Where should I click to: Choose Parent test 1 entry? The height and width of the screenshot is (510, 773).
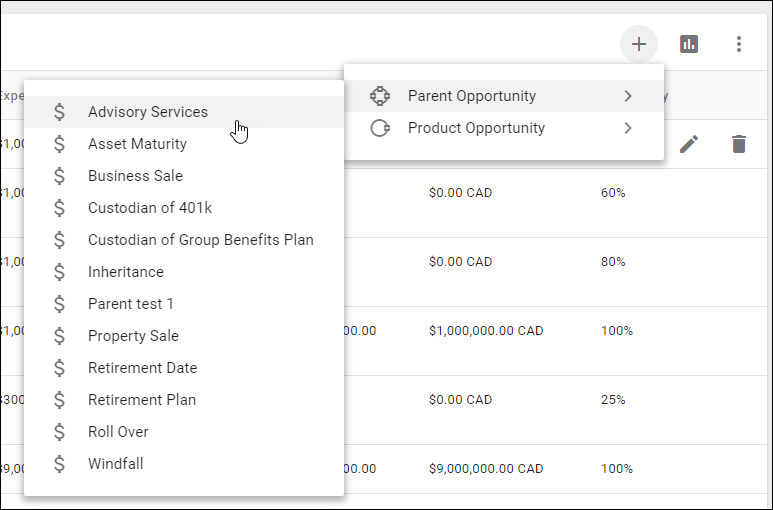[131, 304]
